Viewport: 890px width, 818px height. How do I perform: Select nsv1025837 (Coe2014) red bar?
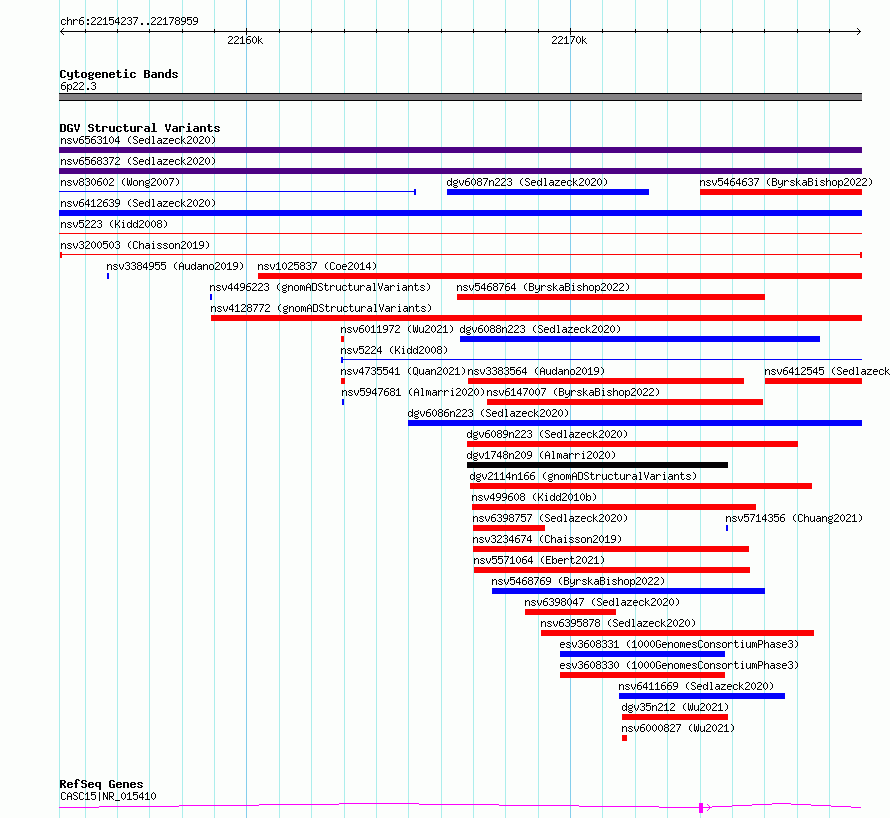pyautogui.click(x=560, y=276)
